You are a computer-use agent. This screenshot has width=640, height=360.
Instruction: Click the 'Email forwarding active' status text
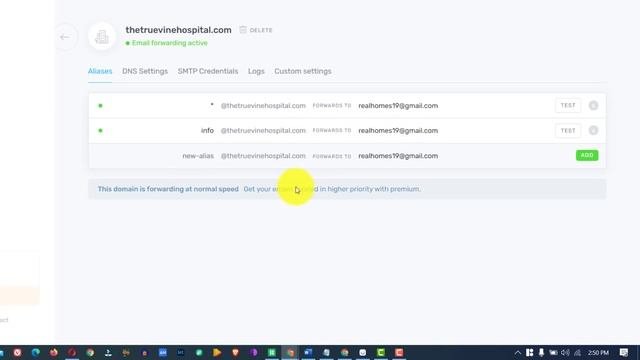[169, 43]
